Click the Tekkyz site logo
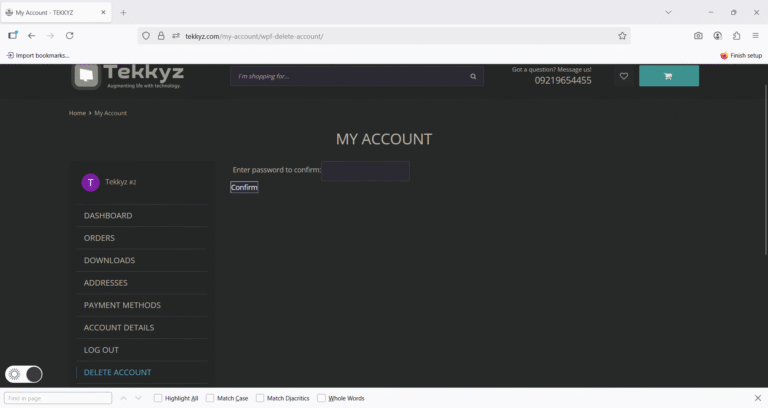Viewport: 768px width, 408px height. pyautogui.click(x=128, y=76)
